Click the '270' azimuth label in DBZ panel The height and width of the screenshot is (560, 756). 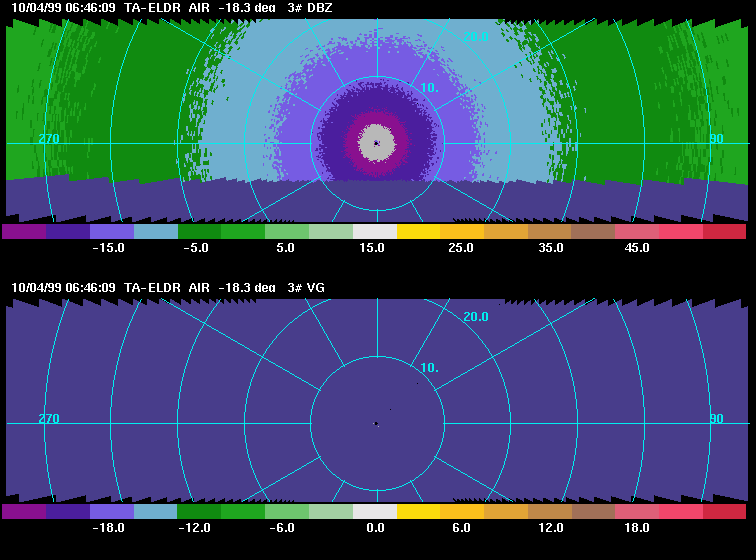click(x=49, y=139)
